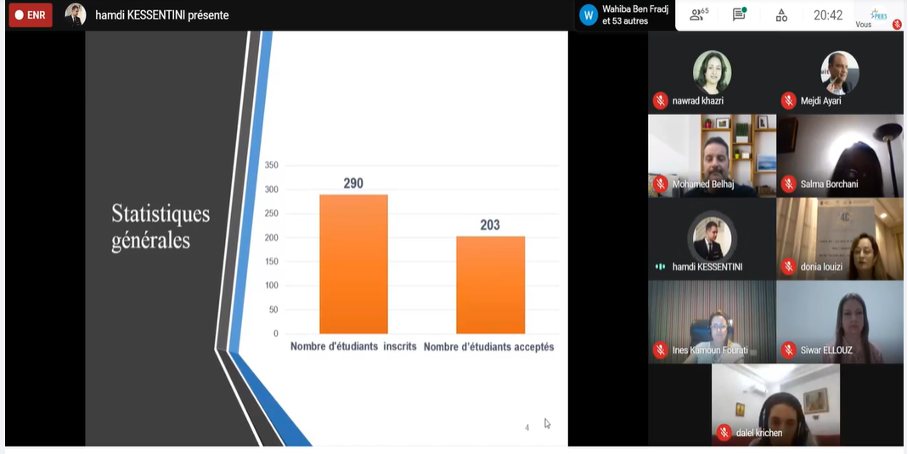This screenshot has width=908, height=454.
Task: Click the muted mic icon beside nawrad khazri
Action: (660, 101)
